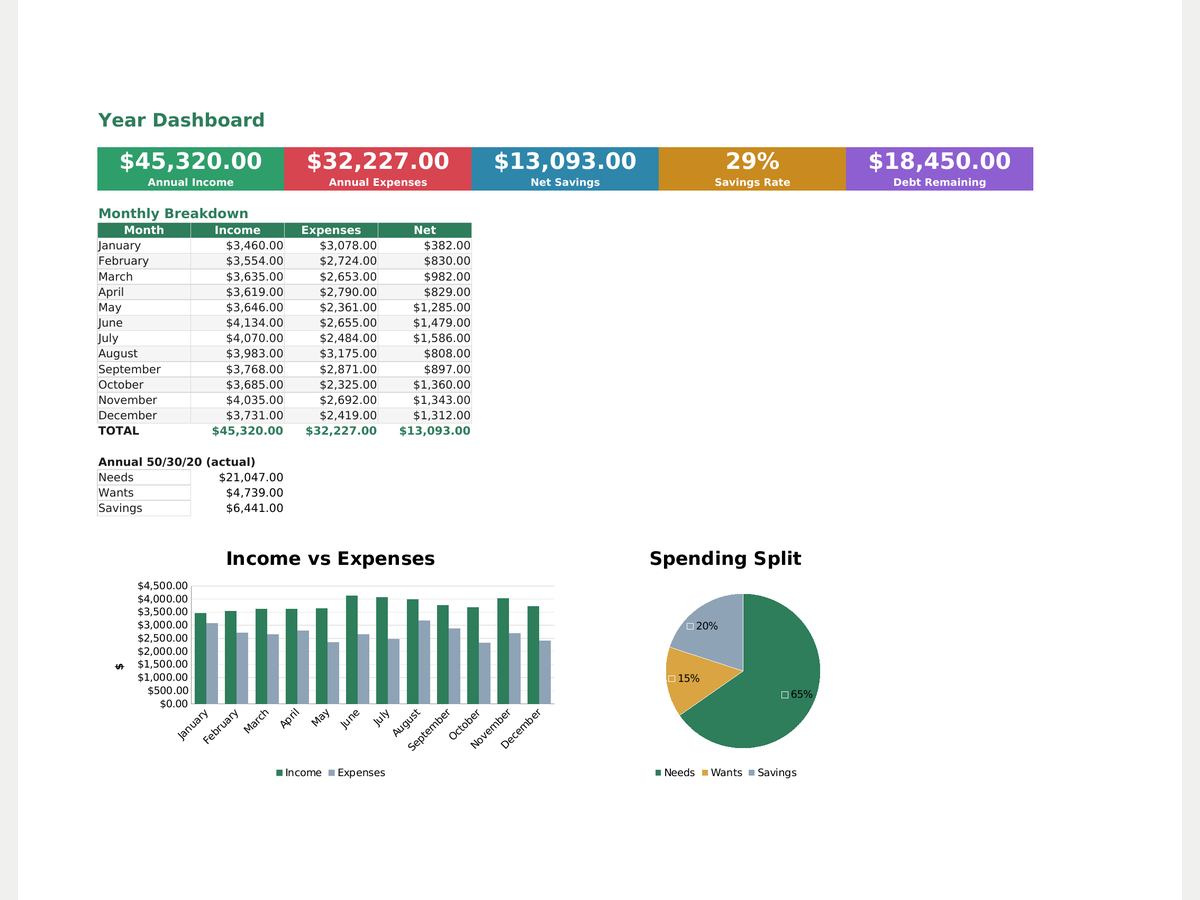
Task: Click the Month column header
Action: (x=144, y=230)
